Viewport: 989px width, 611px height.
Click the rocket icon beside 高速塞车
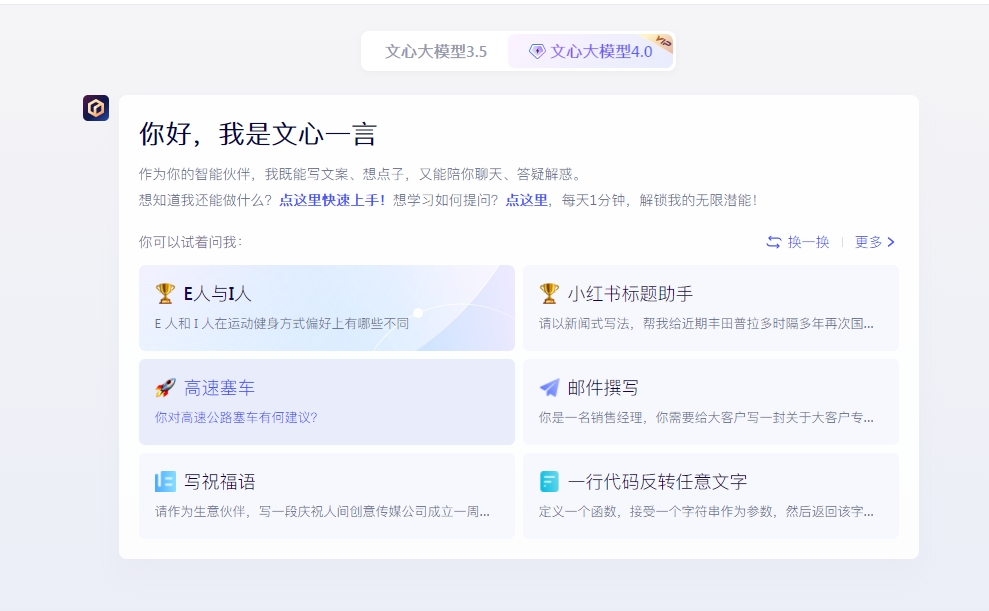pyautogui.click(x=165, y=388)
